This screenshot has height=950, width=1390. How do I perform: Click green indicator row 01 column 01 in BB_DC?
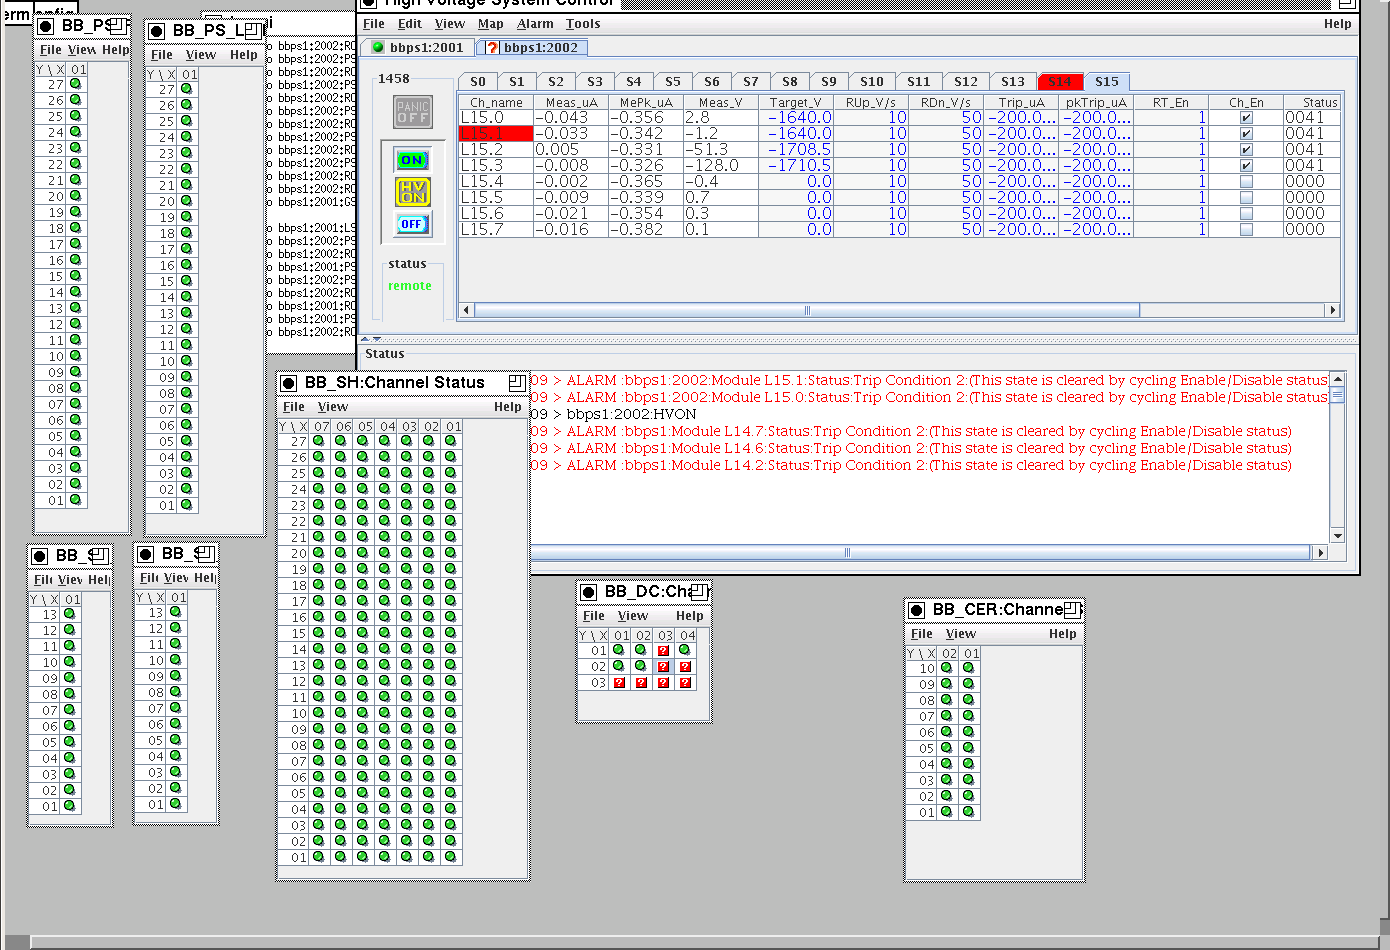[x=619, y=650]
